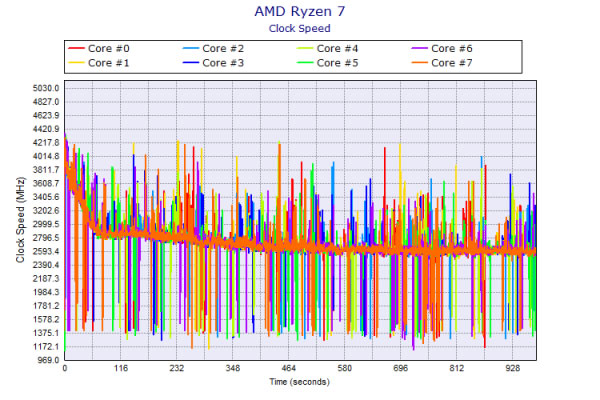Click the 2999.5 y-axis value
Viewport: 600px width, 400px height.
[x=46, y=224]
